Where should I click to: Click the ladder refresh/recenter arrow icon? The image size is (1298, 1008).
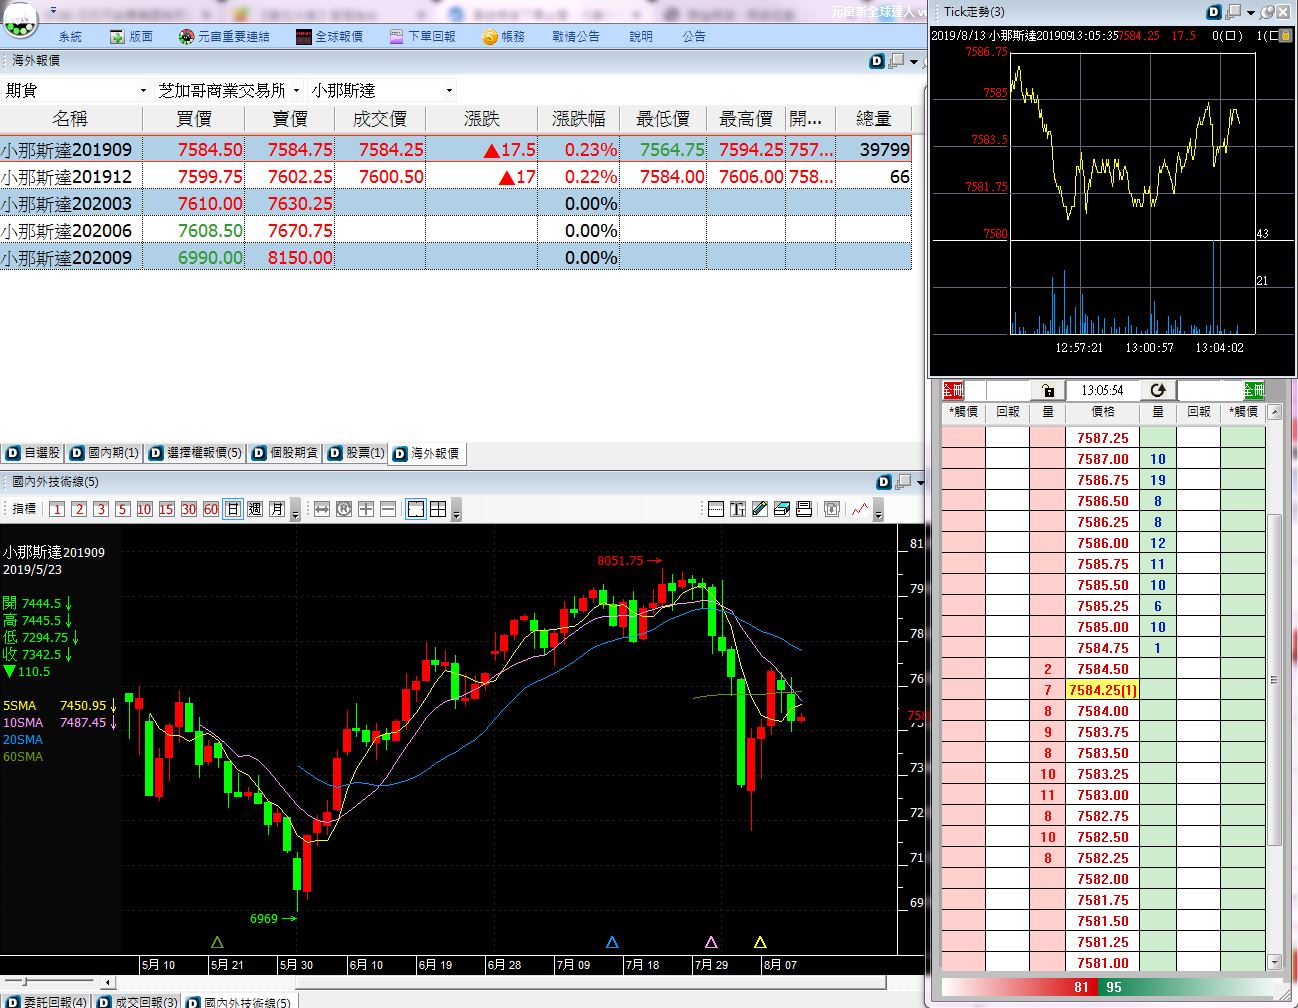pyautogui.click(x=1158, y=390)
